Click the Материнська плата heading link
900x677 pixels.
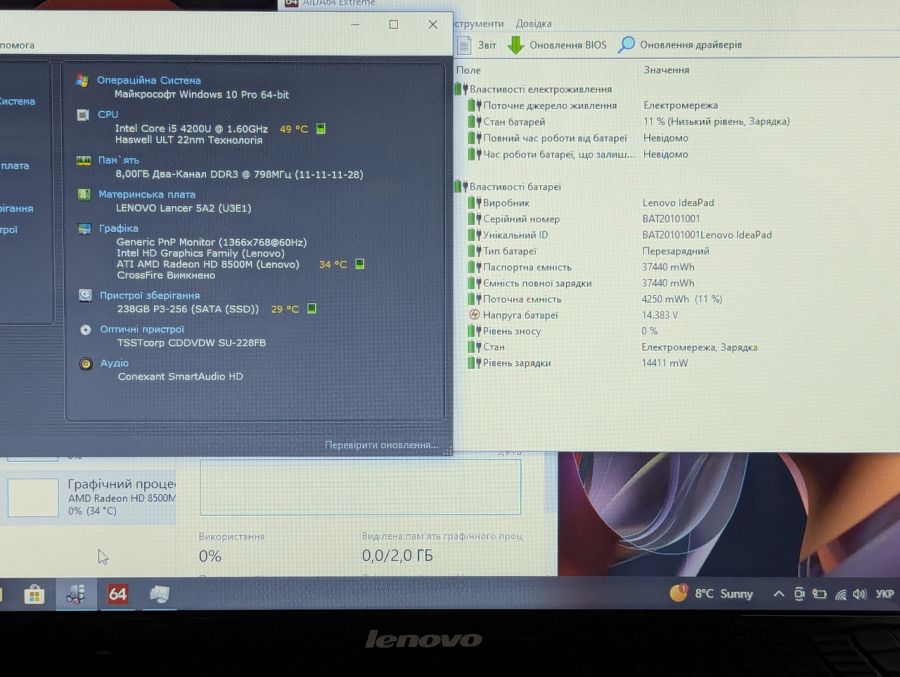pos(147,194)
